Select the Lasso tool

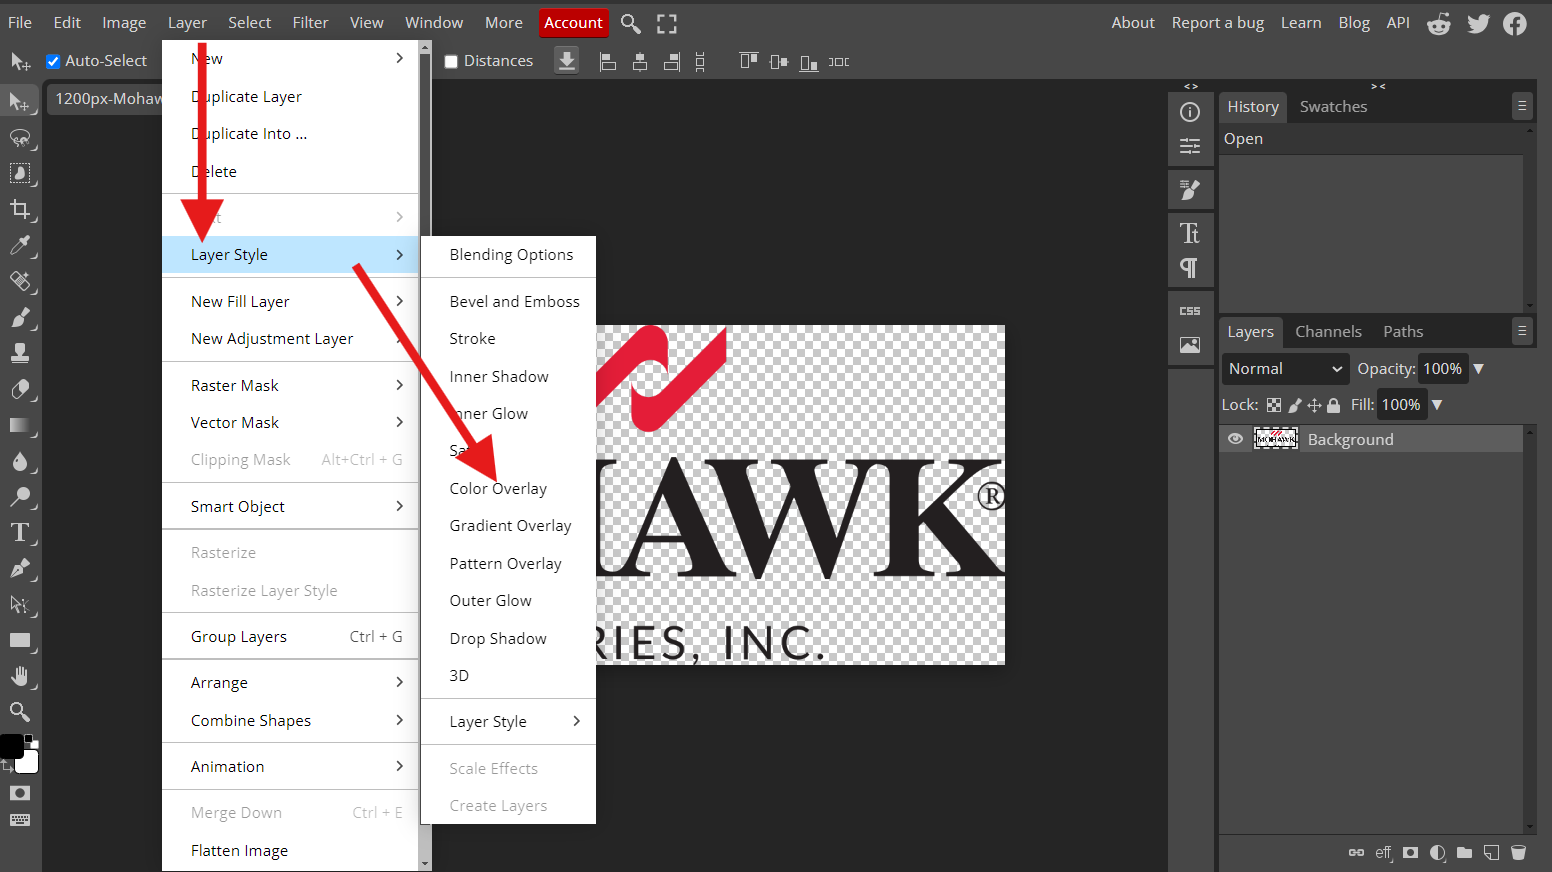point(19,138)
